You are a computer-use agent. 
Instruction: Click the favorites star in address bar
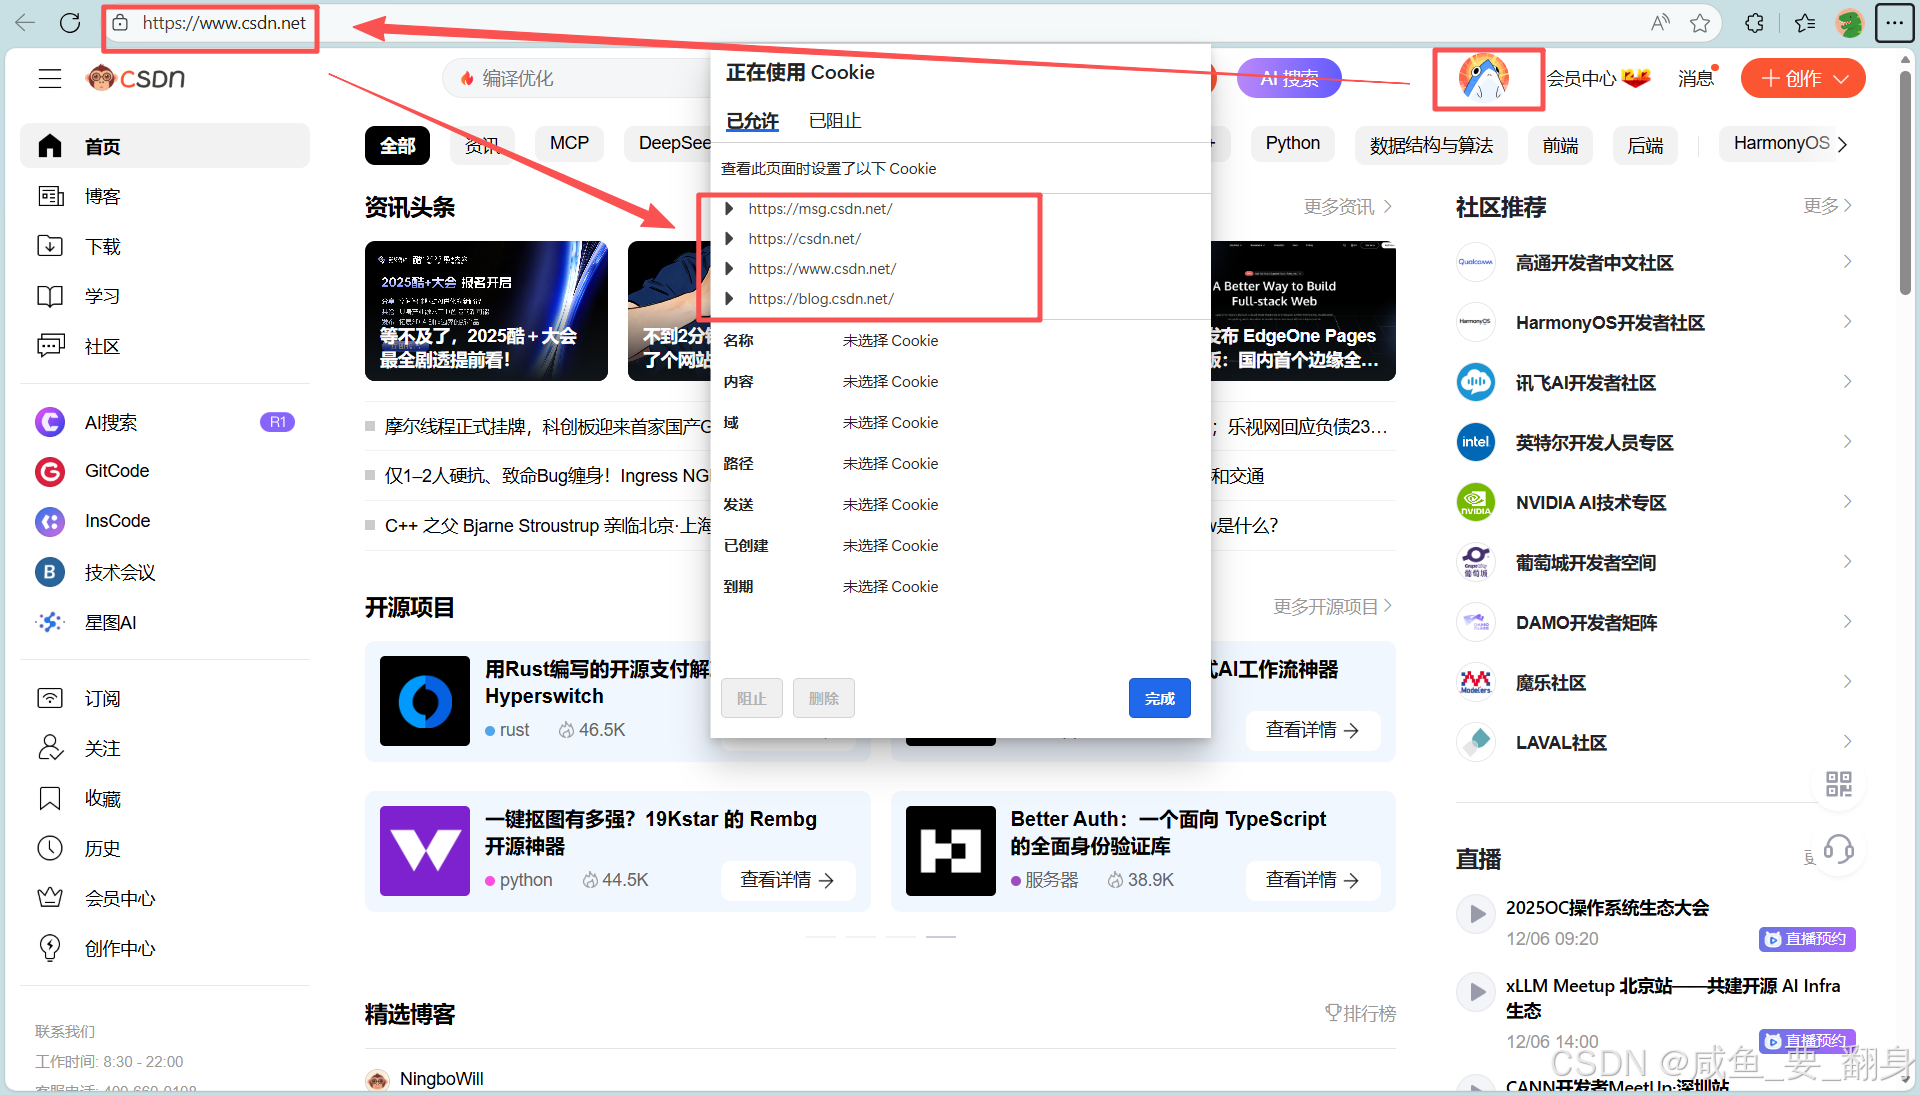pos(1700,23)
